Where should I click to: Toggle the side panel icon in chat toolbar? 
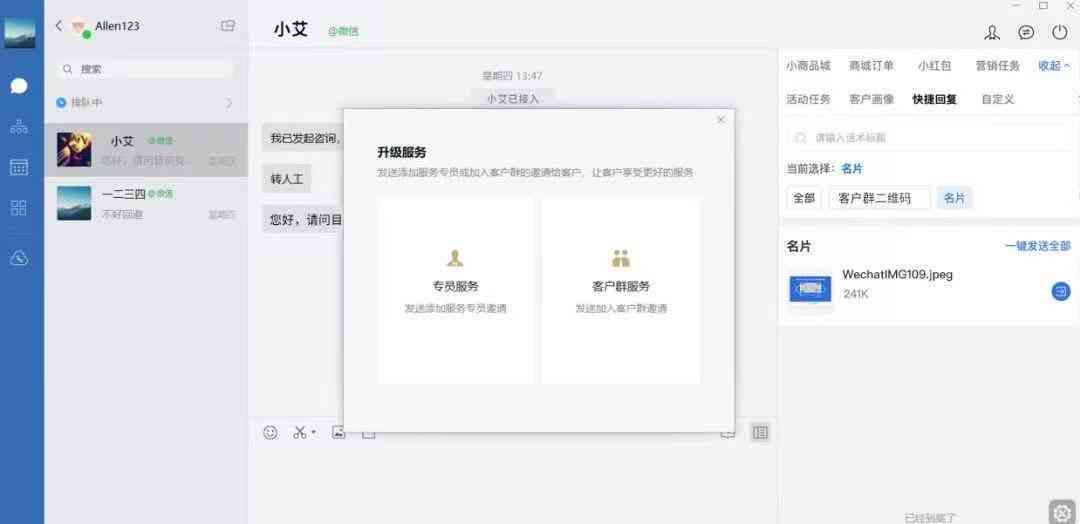click(760, 432)
